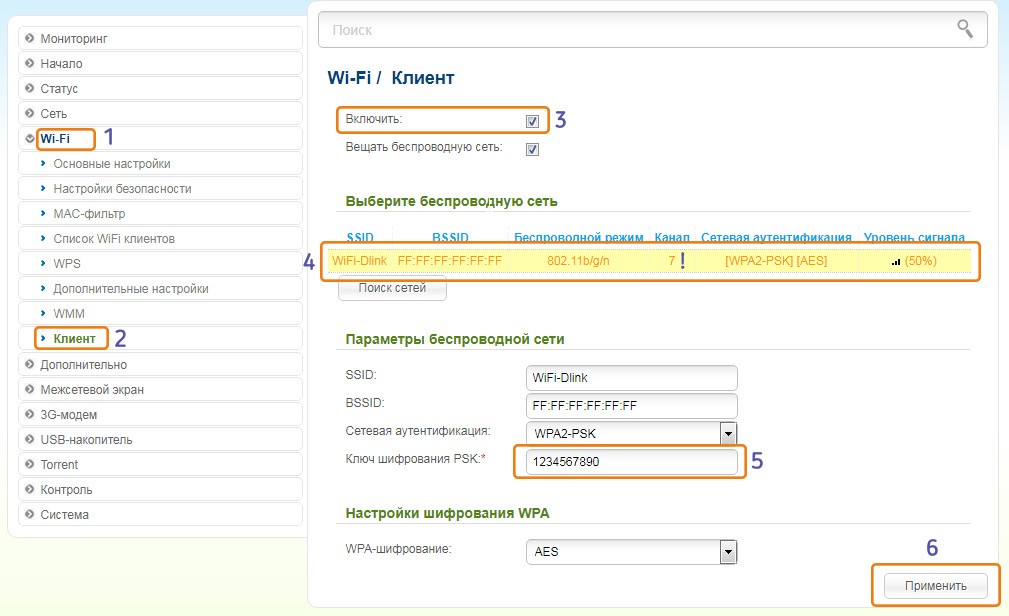This screenshot has height=616, width=1009.
Task: Sort by Уровень сигнала column header
Action: [914, 237]
